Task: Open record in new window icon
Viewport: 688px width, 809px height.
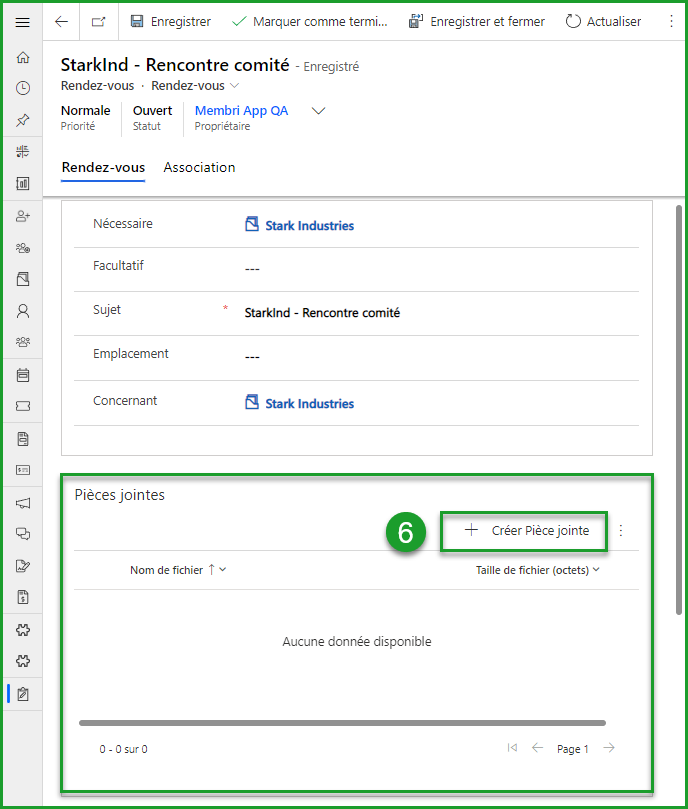Action: tap(98, 21)
